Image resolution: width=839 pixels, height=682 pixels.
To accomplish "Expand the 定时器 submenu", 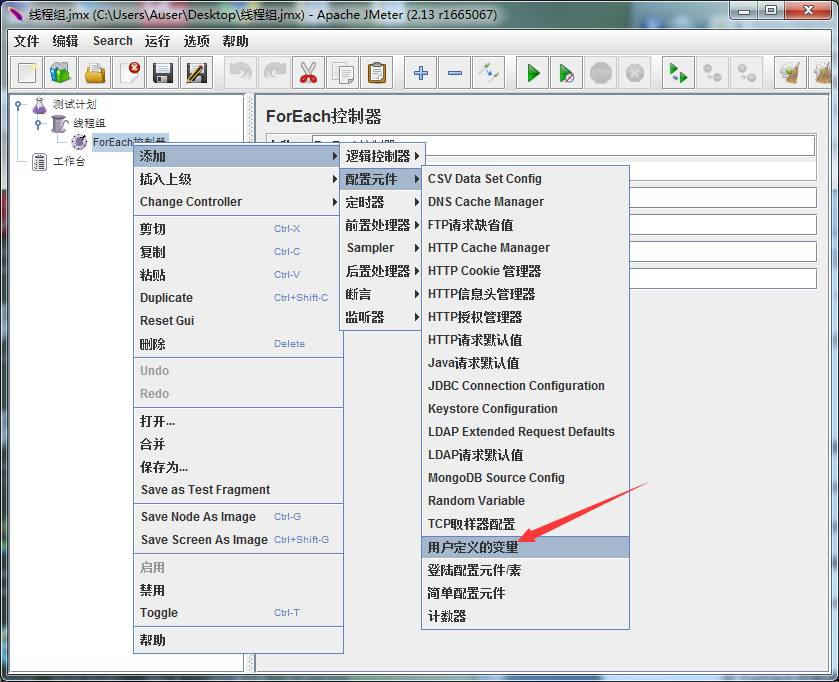I will pos(381,202).
